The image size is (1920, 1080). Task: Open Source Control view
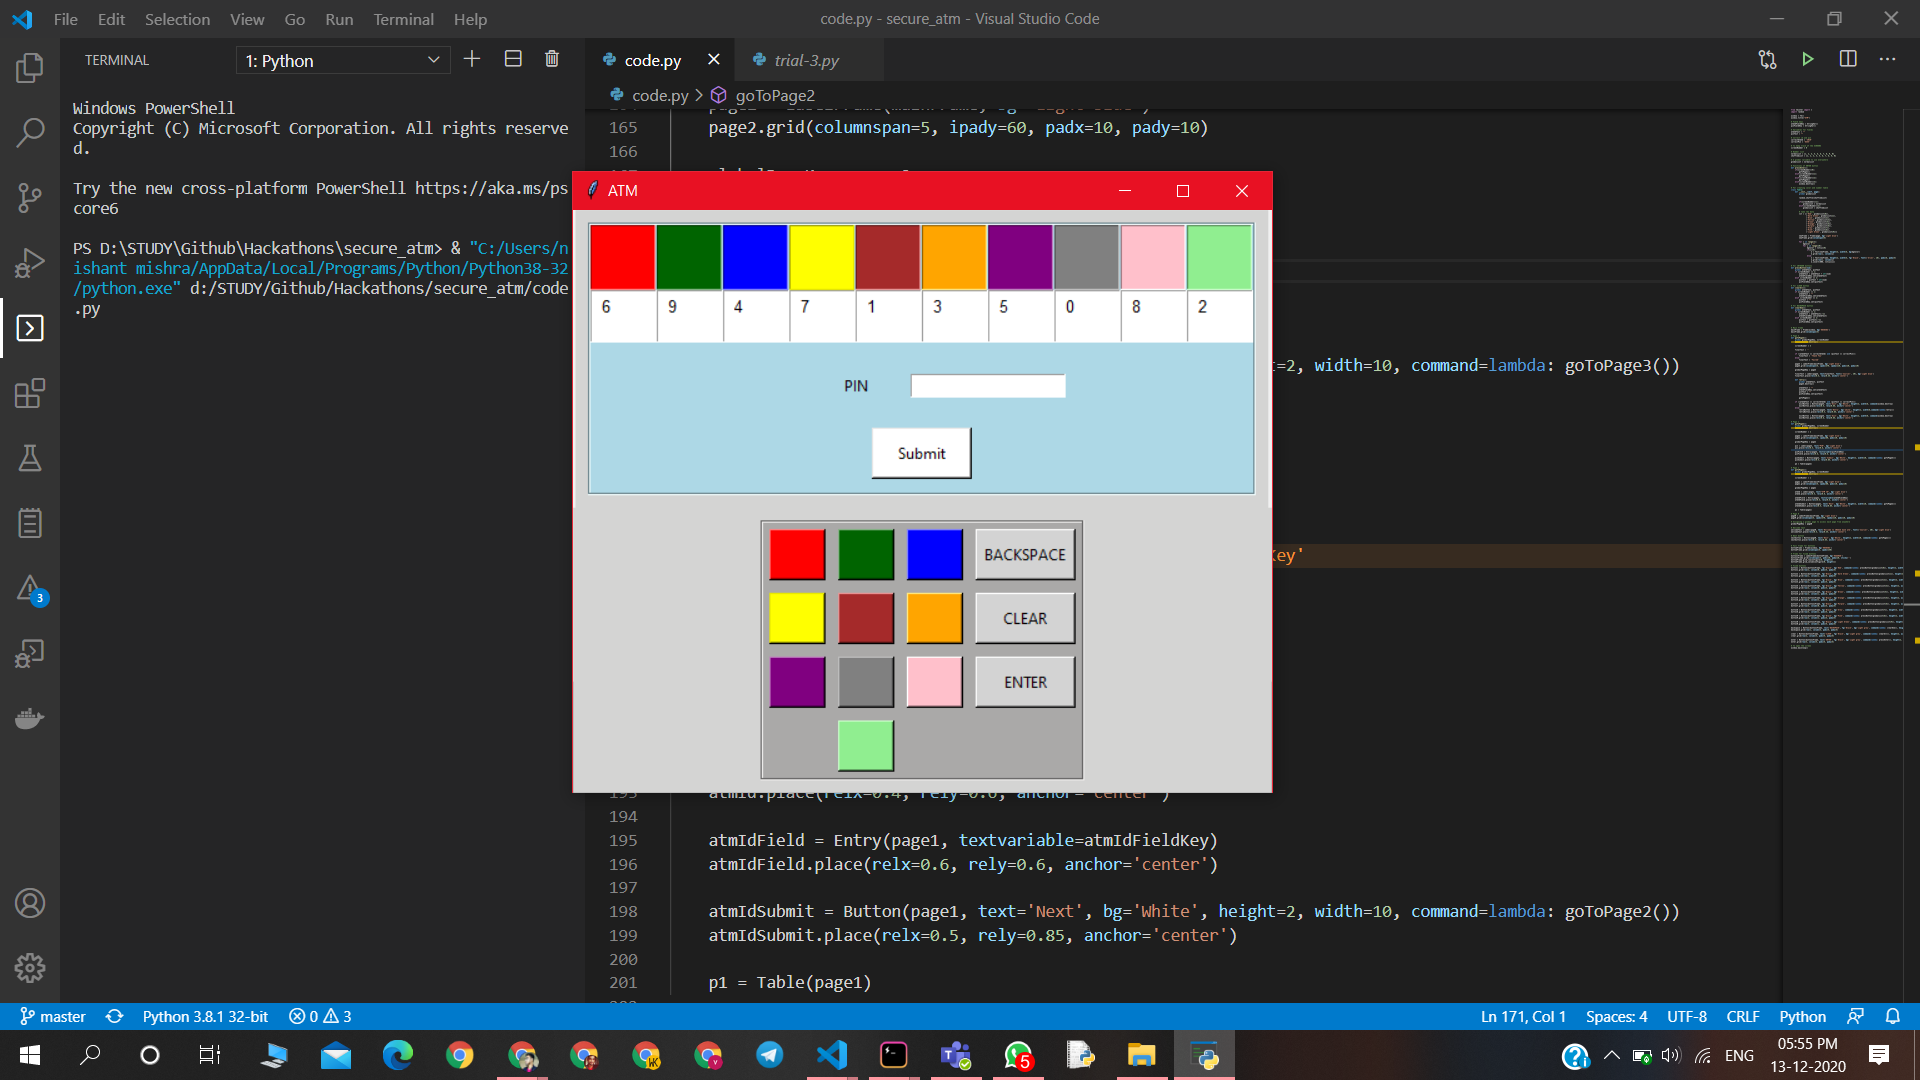click(30, 197)
